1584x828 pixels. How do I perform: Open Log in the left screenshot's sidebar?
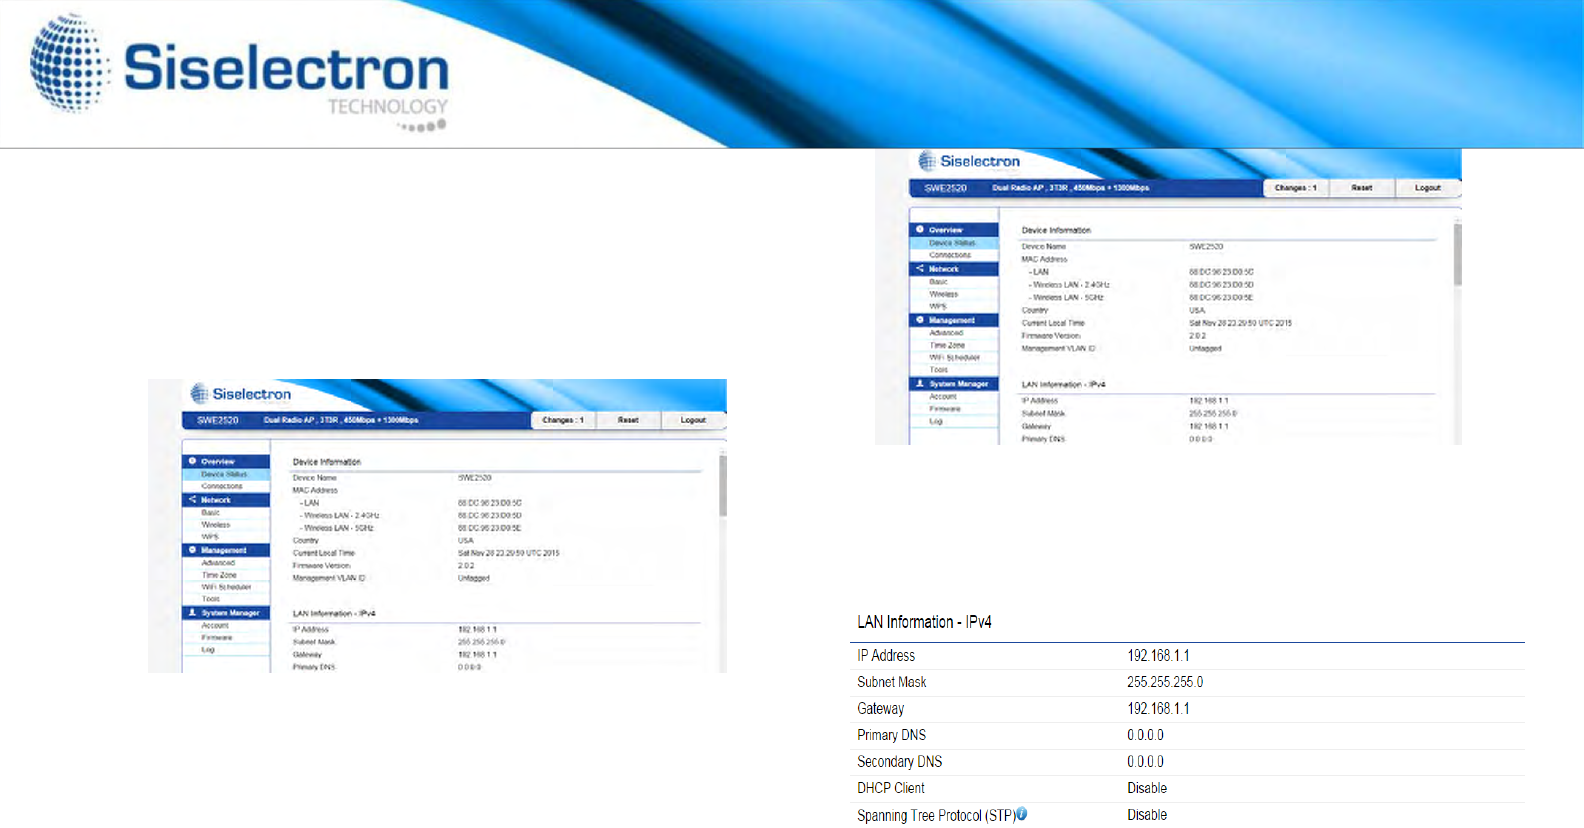207,649
